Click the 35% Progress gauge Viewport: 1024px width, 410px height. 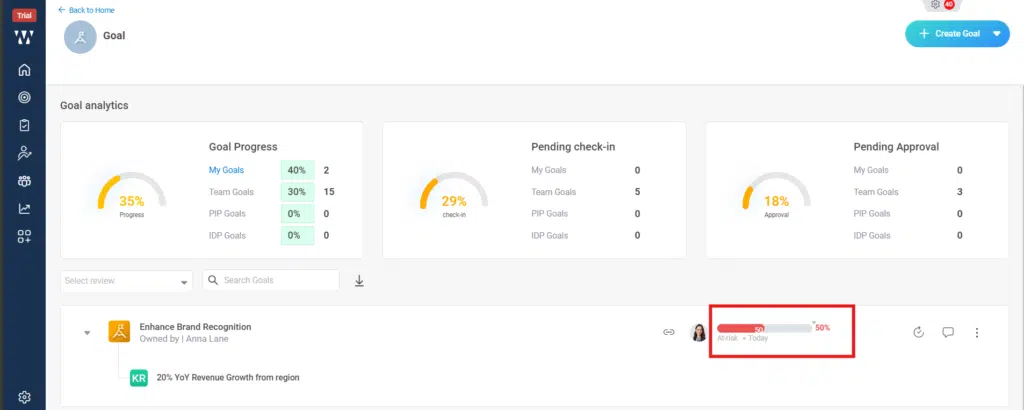[x=132, y=193]
